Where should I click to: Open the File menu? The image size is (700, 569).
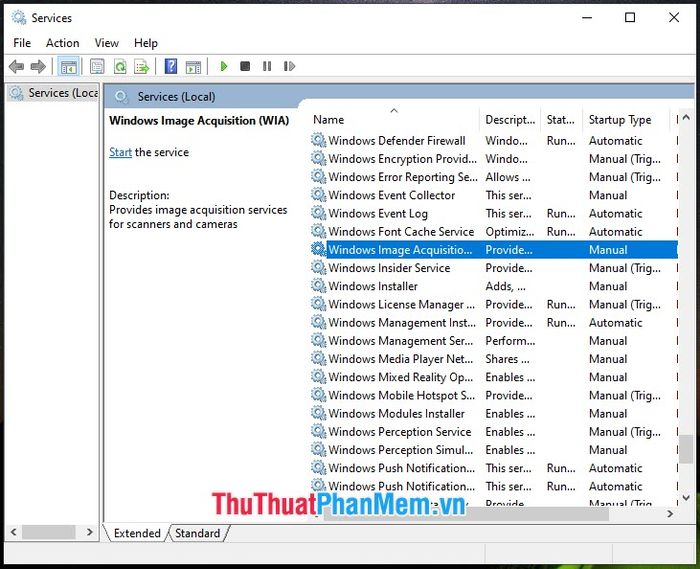(x=22, y=43)
